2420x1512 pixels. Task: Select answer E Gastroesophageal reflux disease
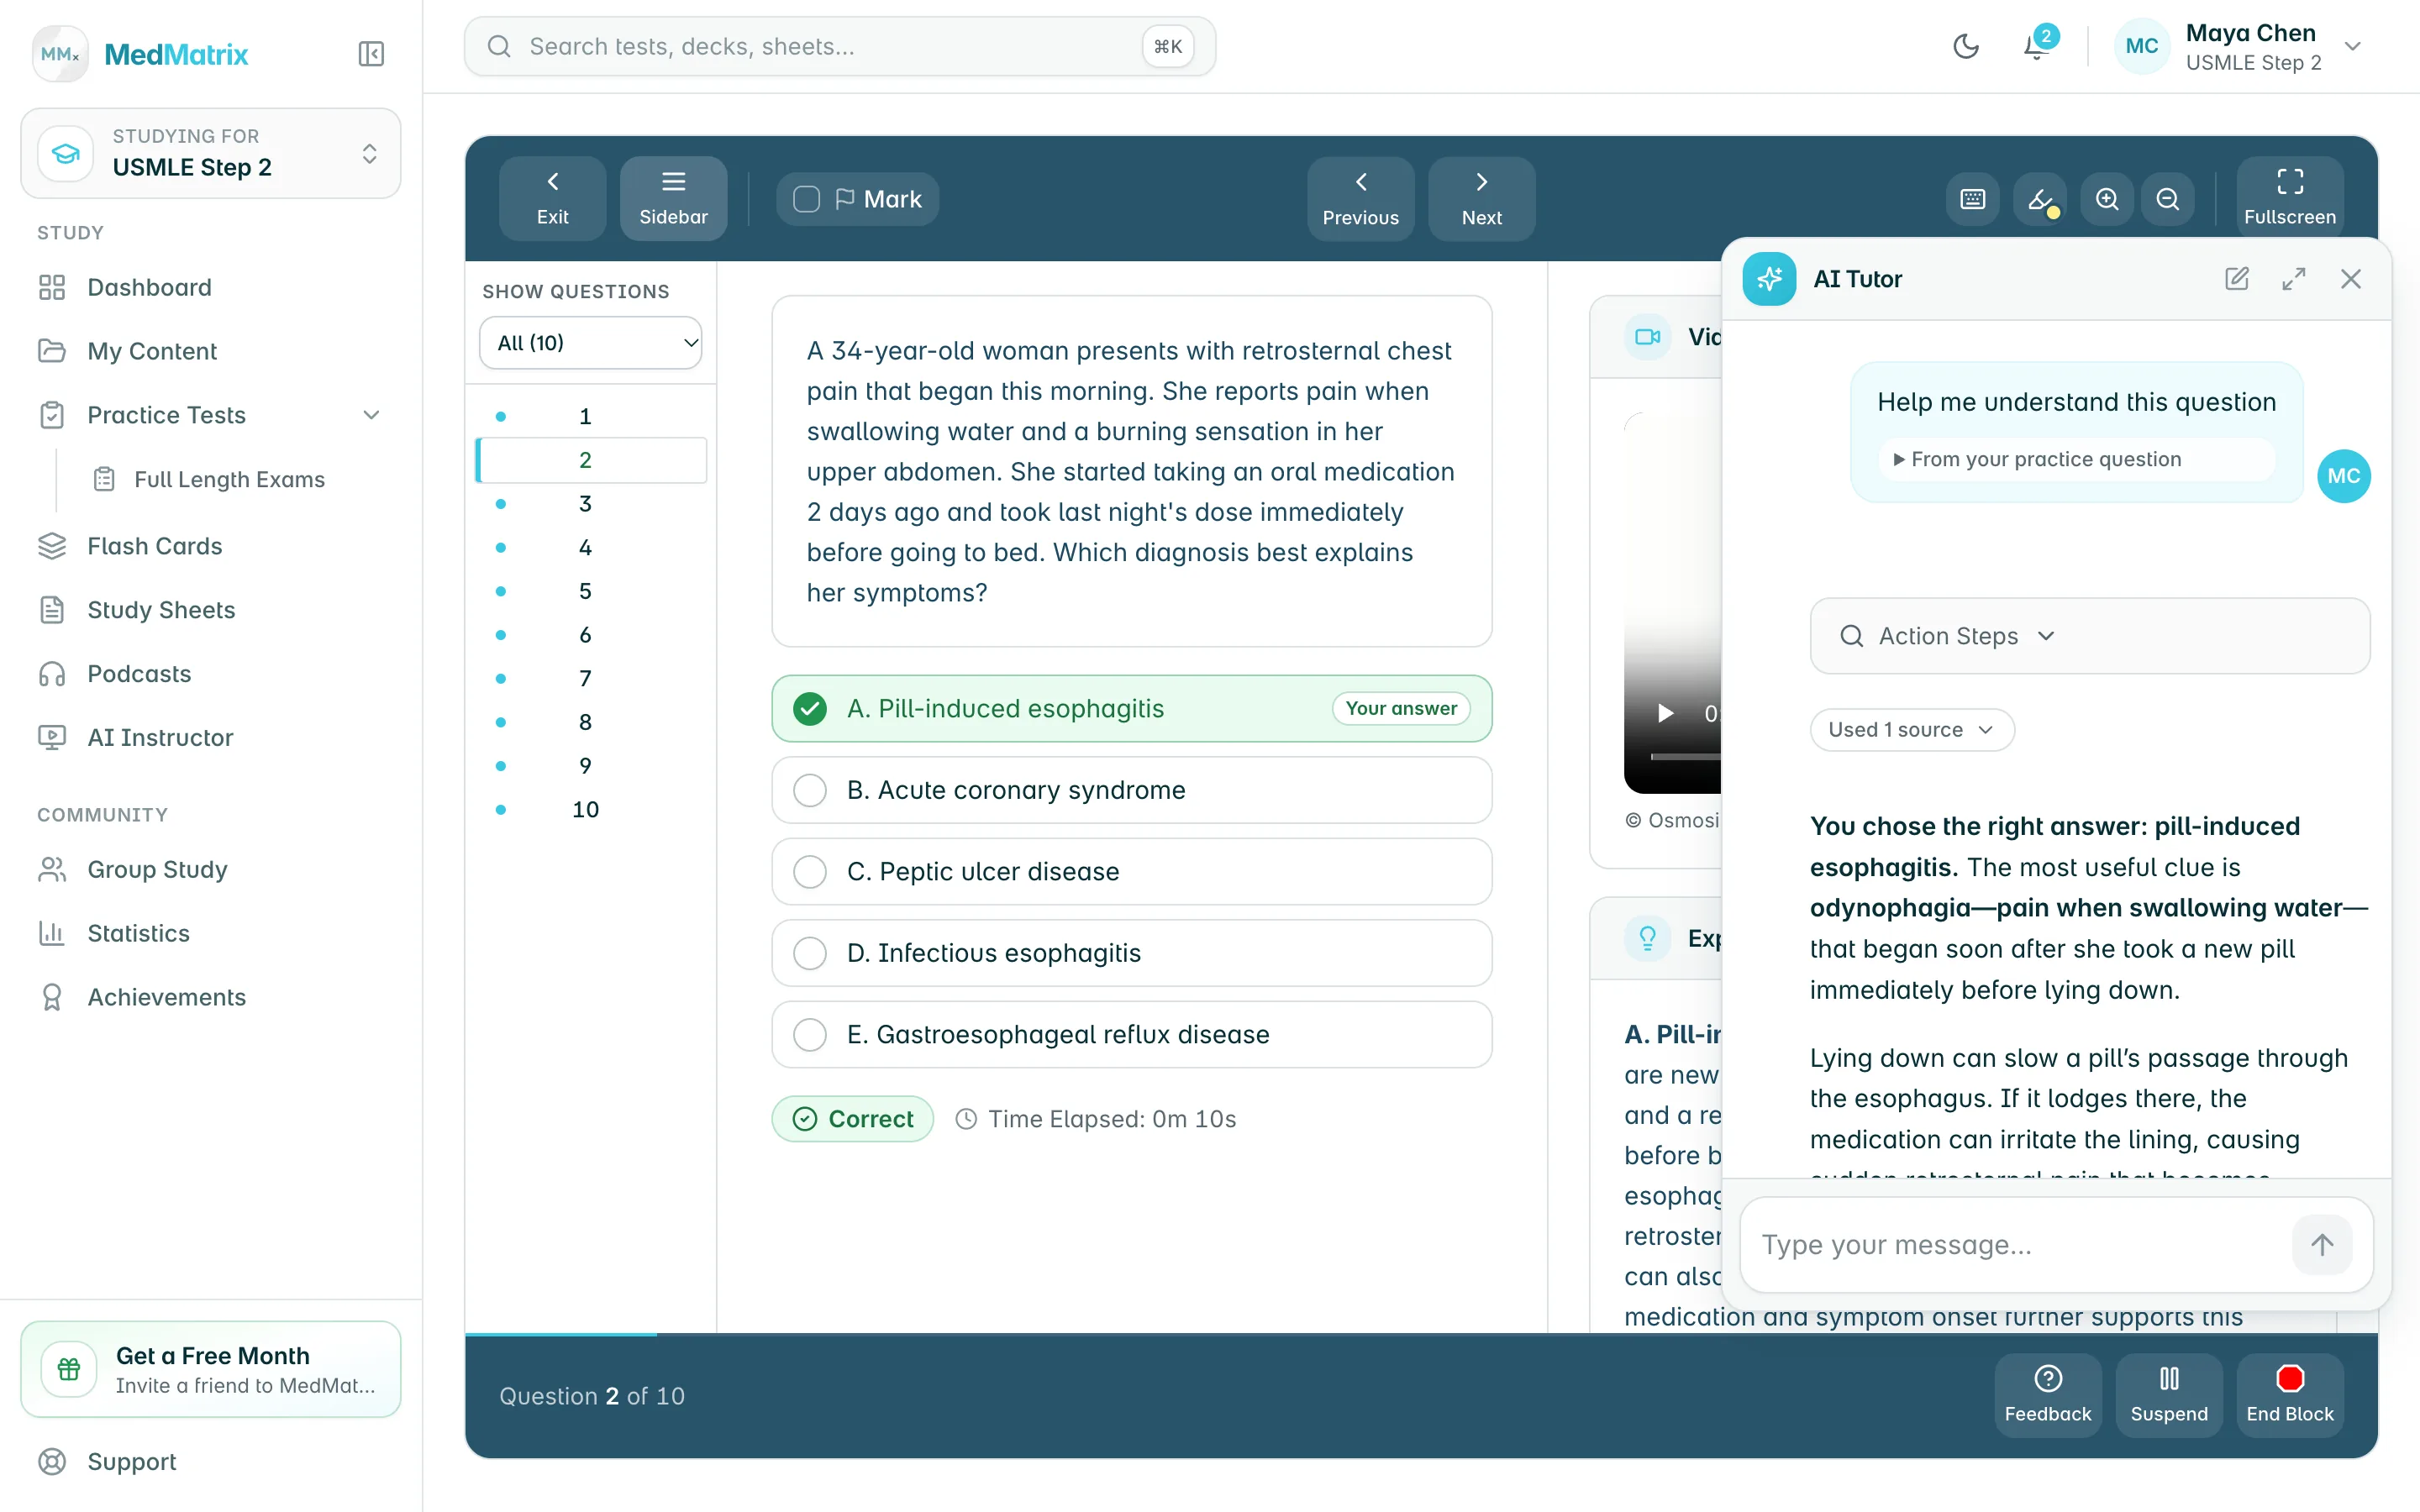coord(1132,1035)
